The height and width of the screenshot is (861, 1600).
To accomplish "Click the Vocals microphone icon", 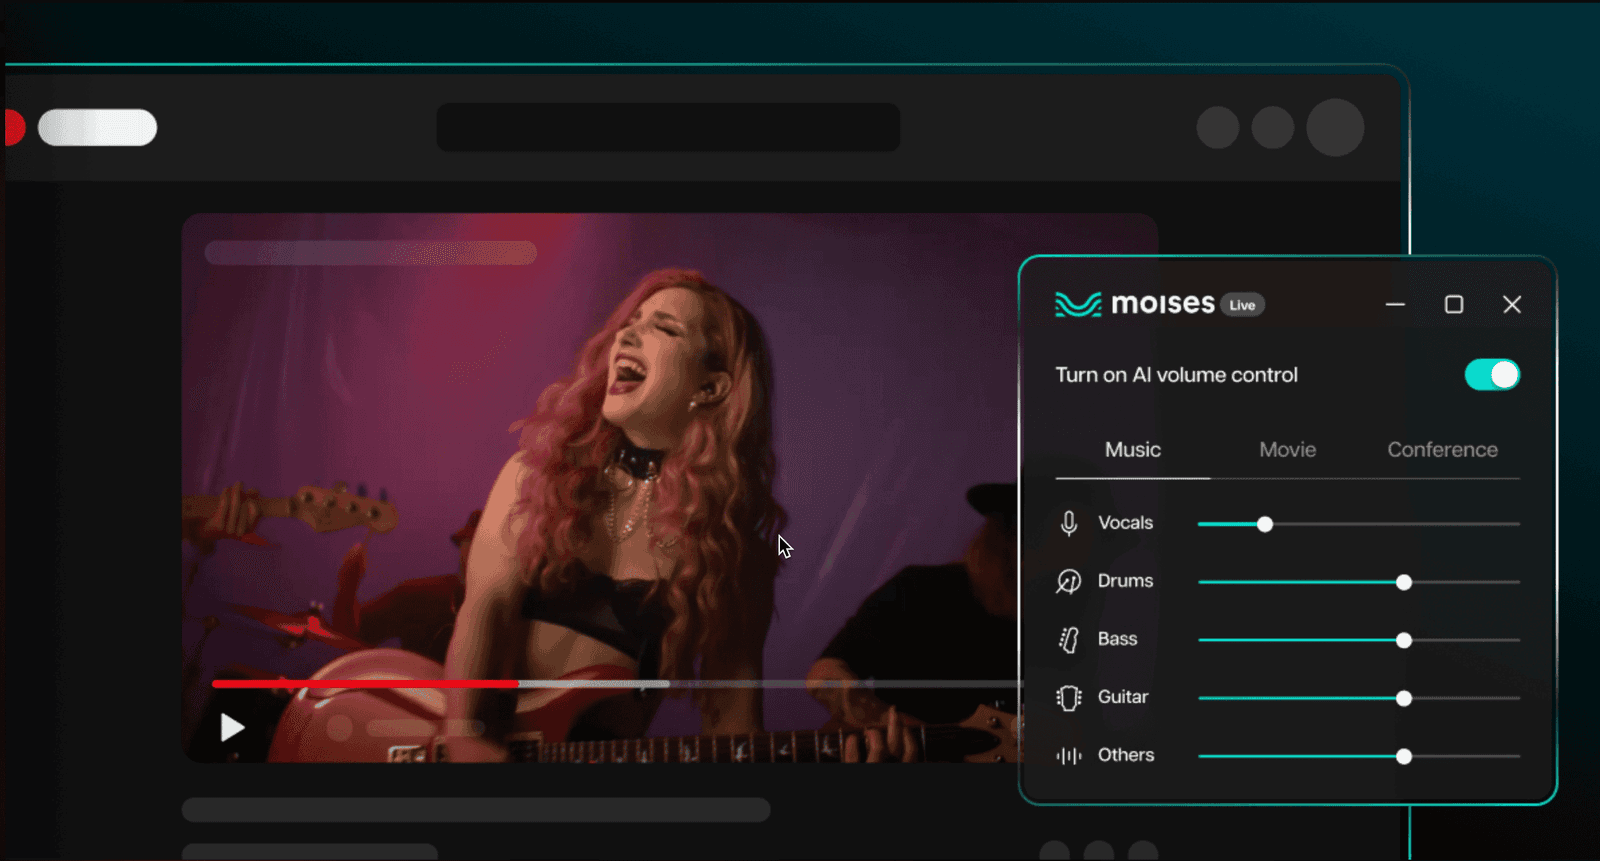I will (1068, 523).
